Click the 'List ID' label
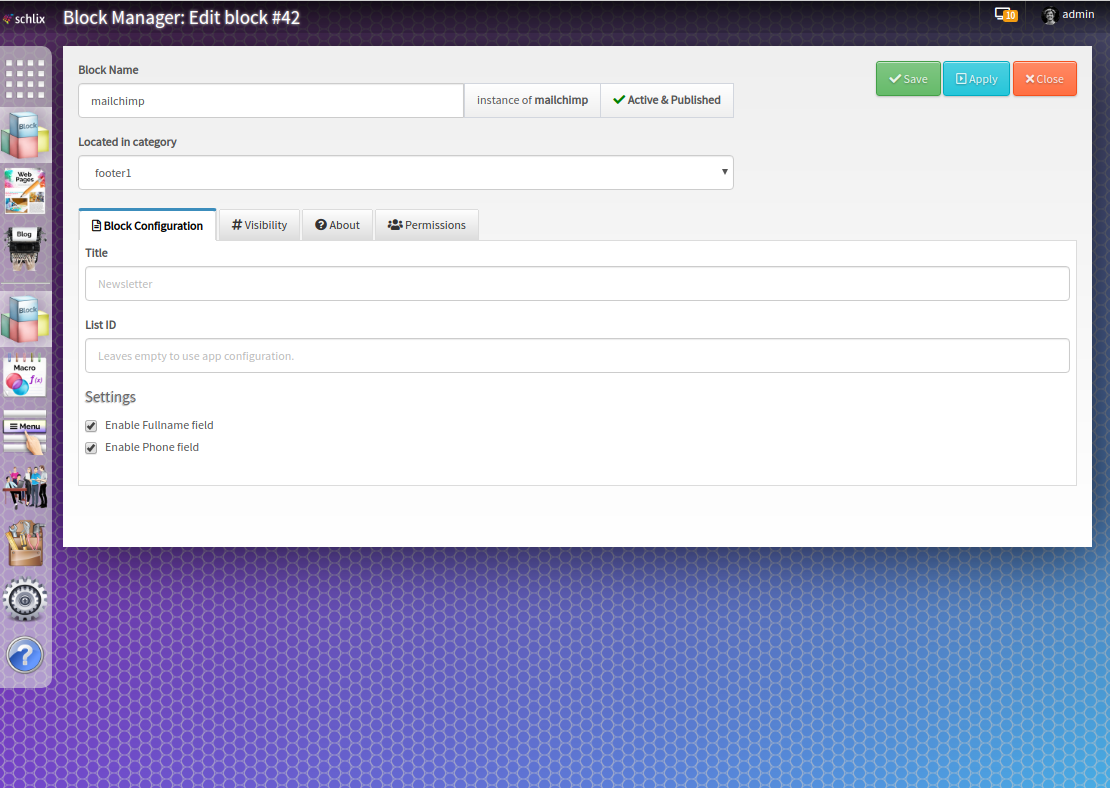Viewport: 1110px width, 788px height. pyautogui.click(x=101, y=325)
